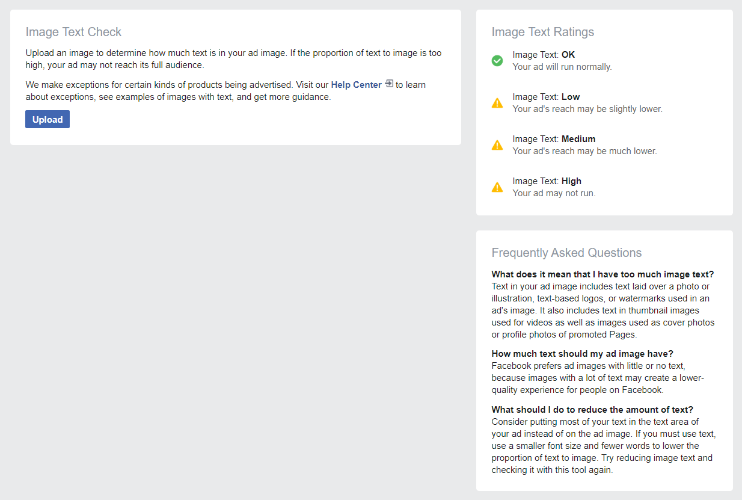The height and width of the screenshot is (500, 742).
Task: Click the answer starting 'Facebook prefers ad images'
Action: 598,378
